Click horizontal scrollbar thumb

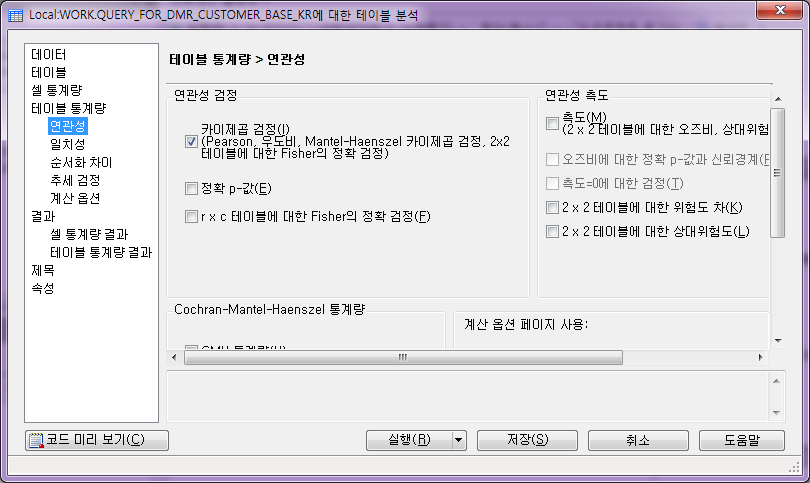403,357
